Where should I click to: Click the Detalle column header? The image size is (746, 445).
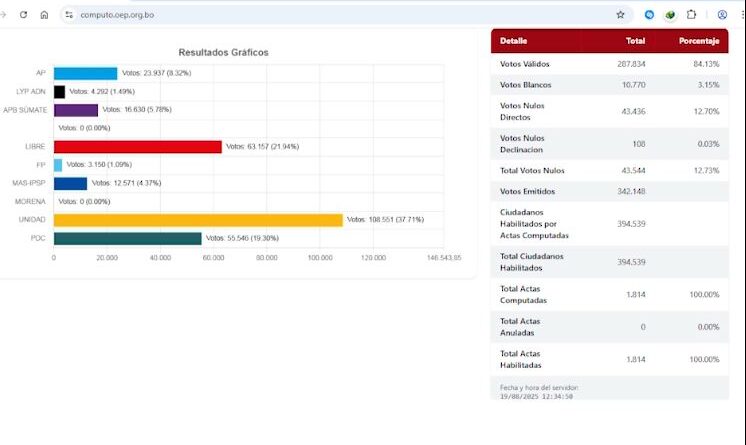pos(513,41)
